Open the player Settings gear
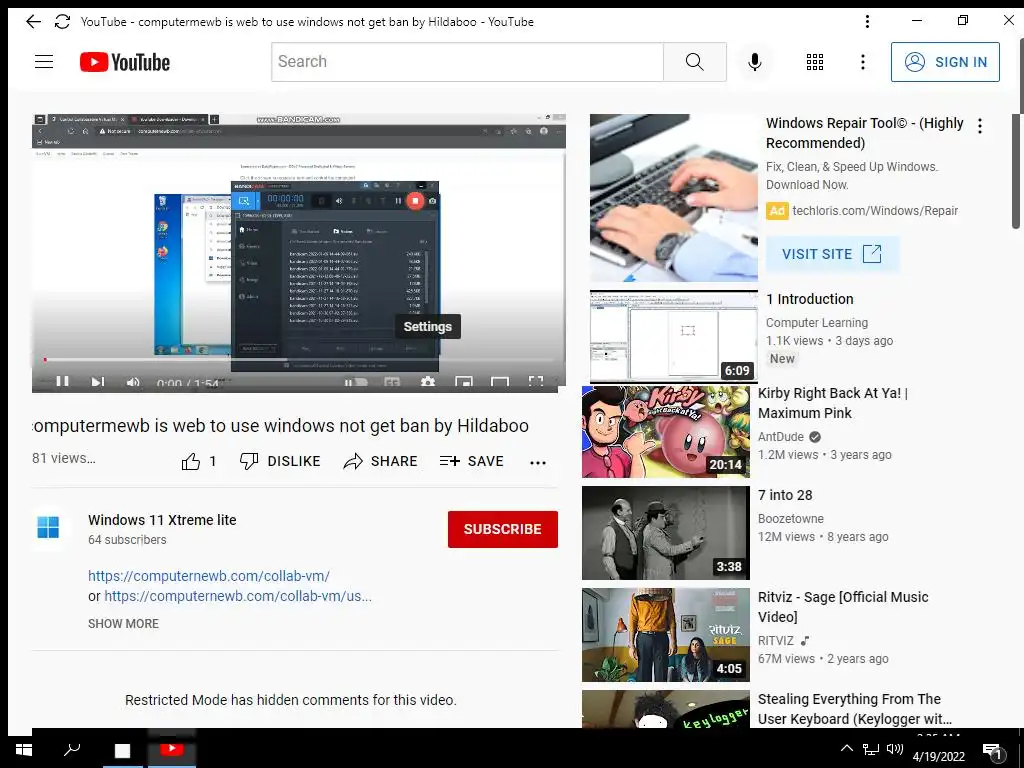Viewport: 1024px width, 768px height. click(x=428, y=382)
